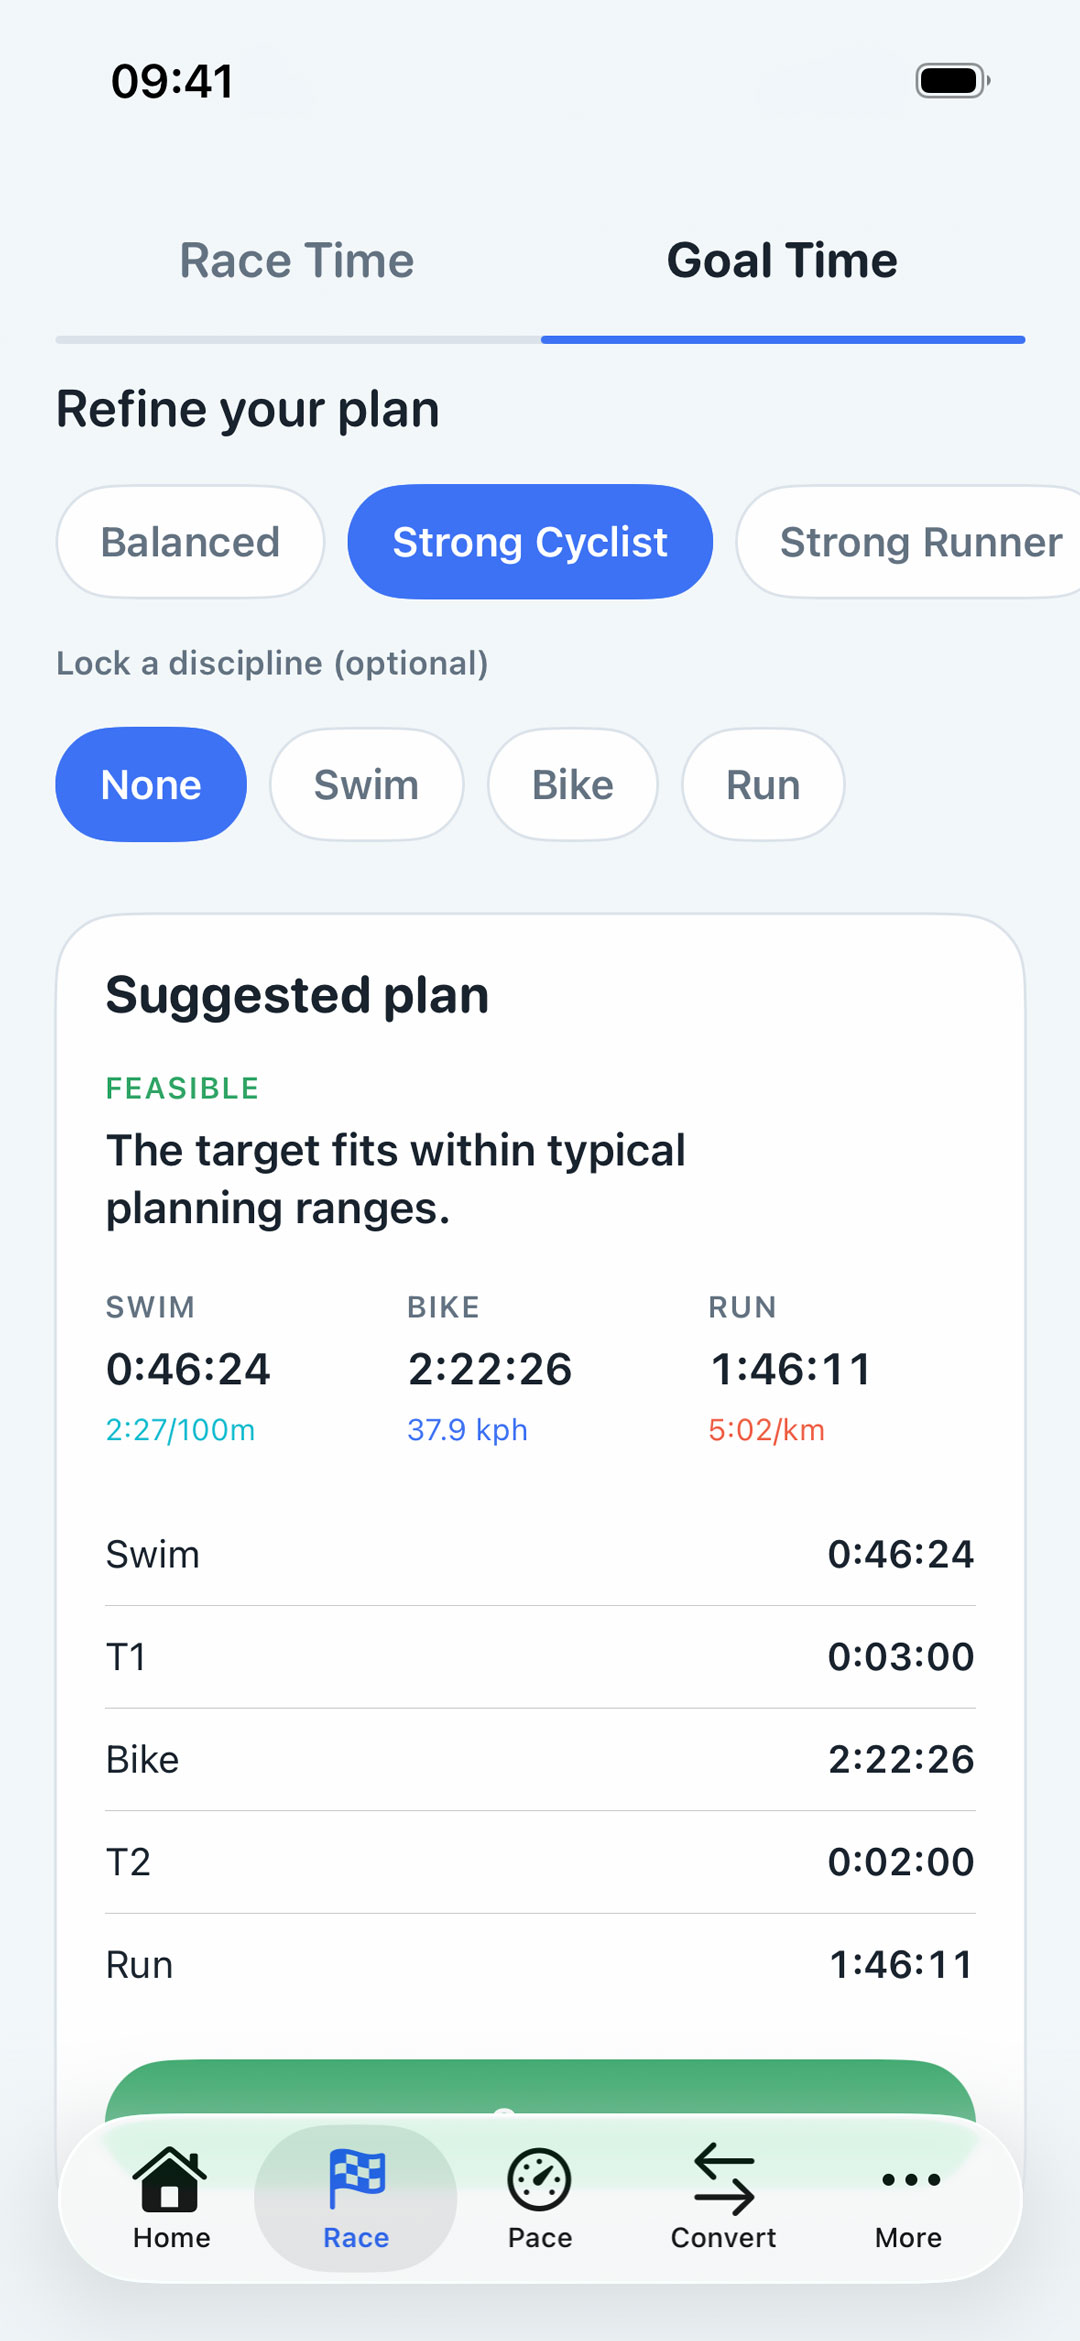Open the Convert arrows icon
1080x2341 pixels.
point(723,2180)
